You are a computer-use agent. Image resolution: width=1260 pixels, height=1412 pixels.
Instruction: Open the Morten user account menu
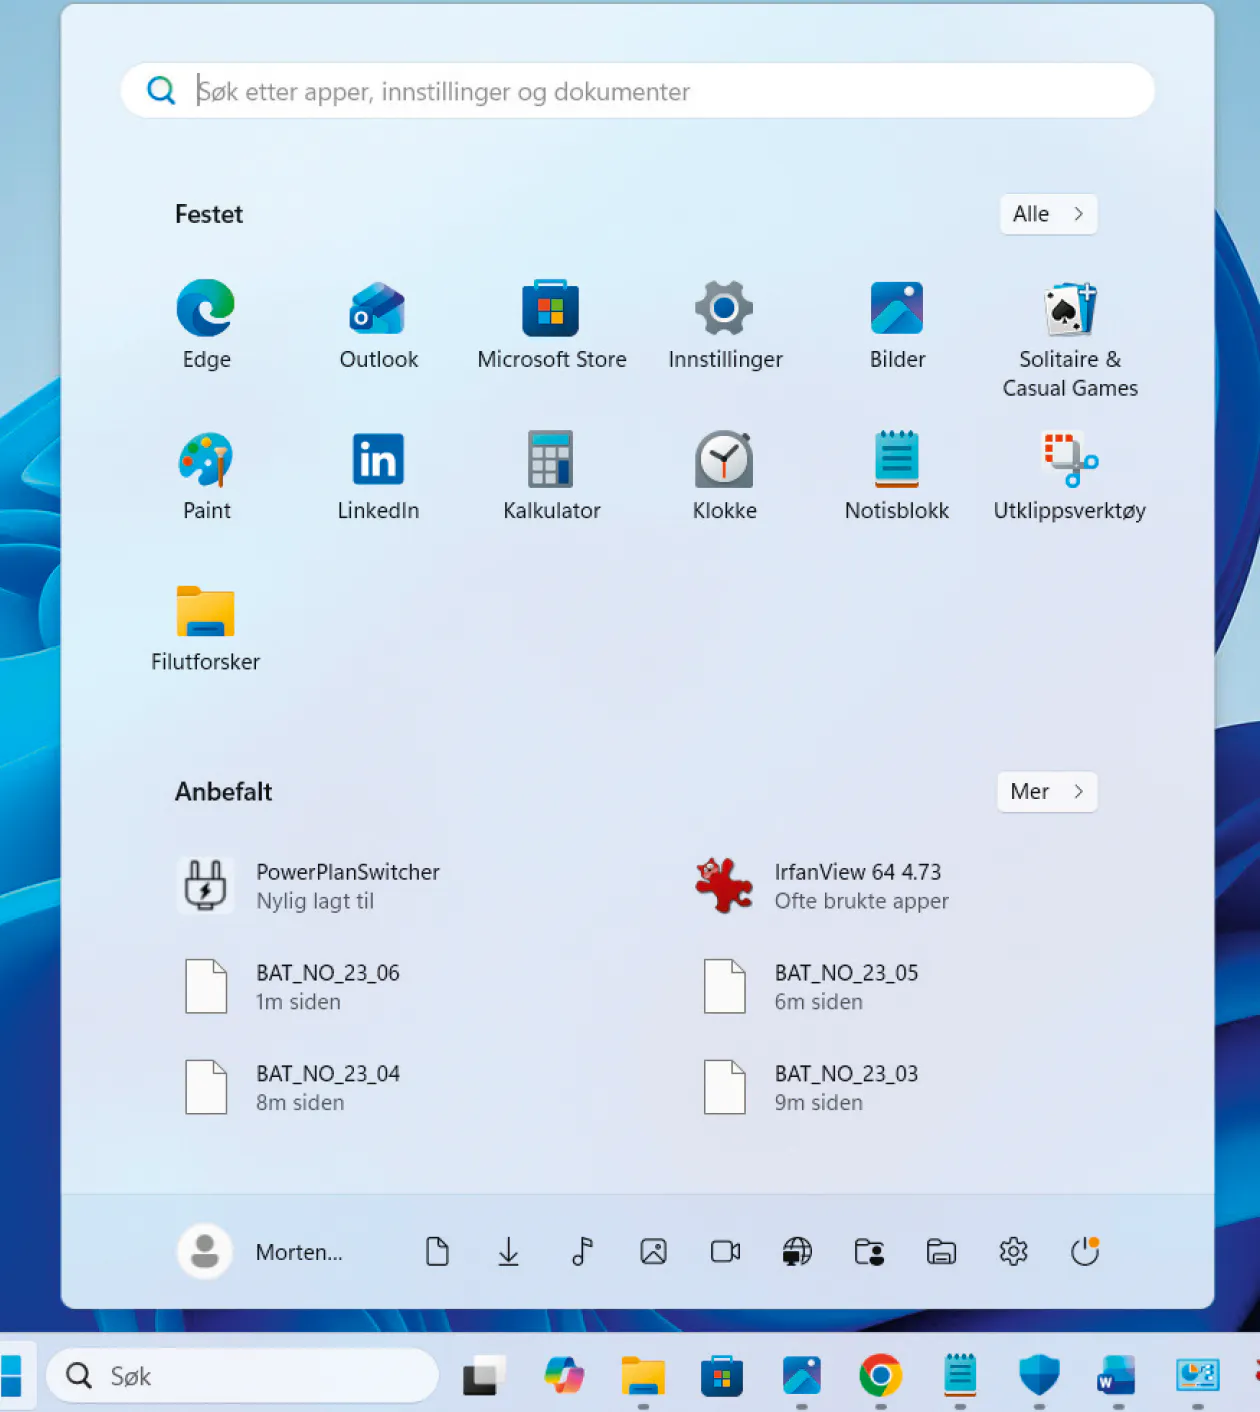pos(260,1251)
